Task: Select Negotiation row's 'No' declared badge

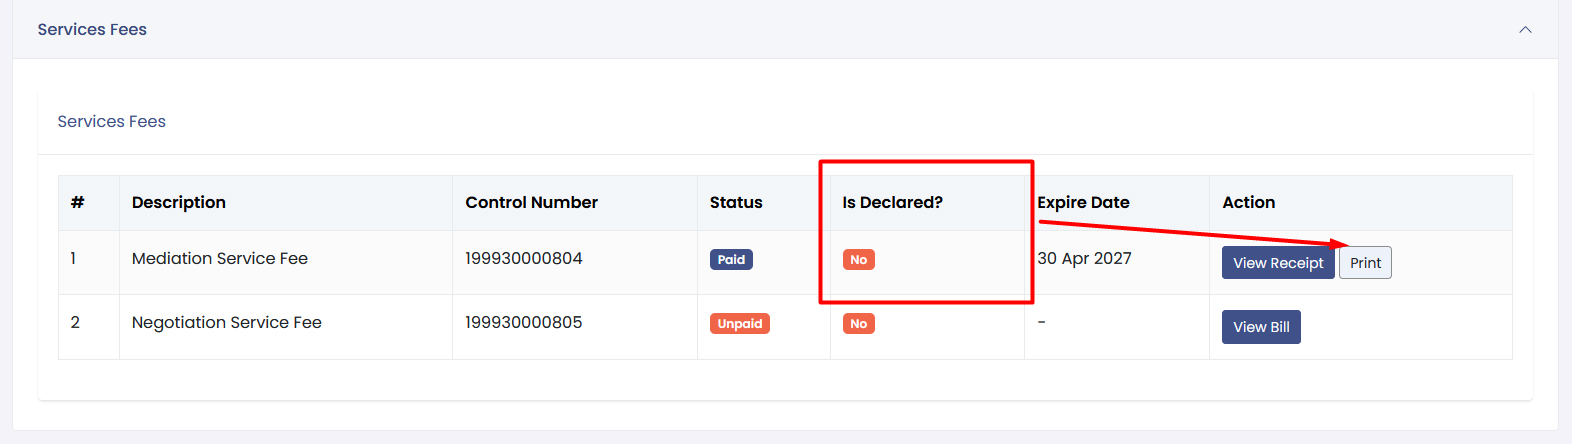Action: coord(858,324)
